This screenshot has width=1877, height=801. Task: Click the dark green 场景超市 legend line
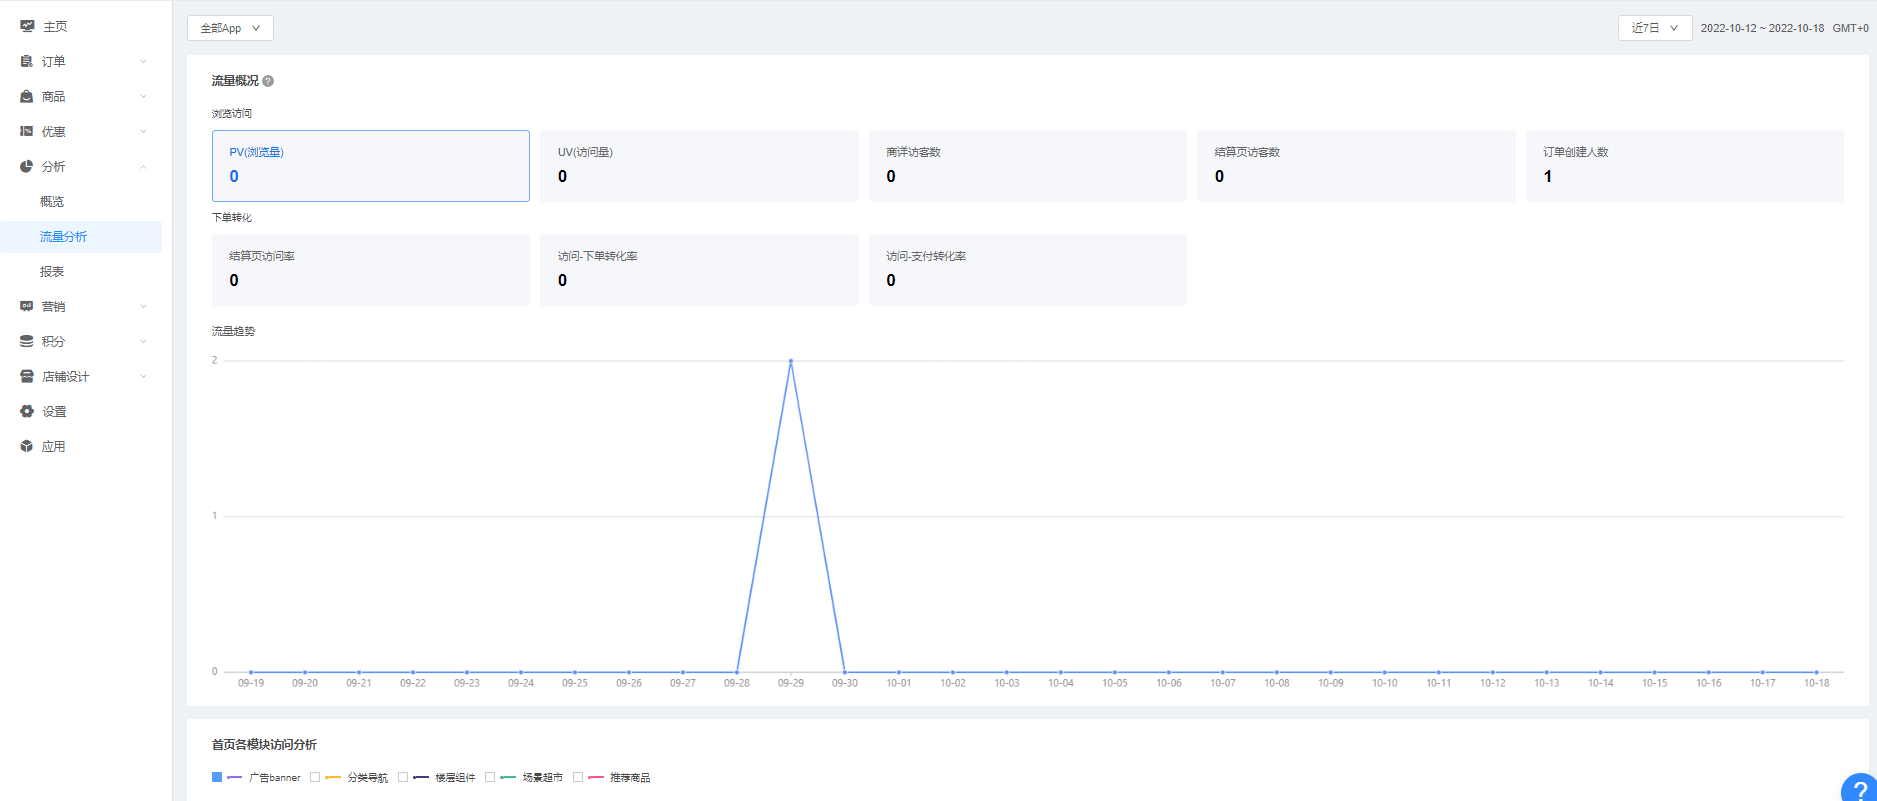point(508,777)
